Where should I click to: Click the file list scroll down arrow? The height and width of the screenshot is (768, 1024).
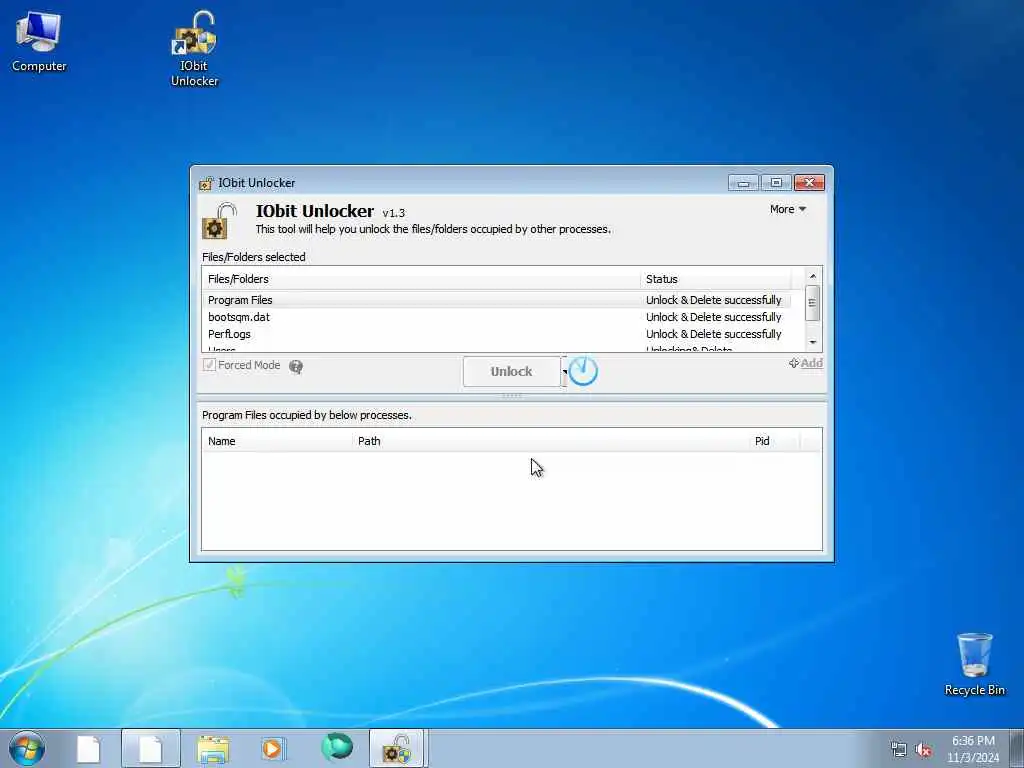tap(812, 342)
